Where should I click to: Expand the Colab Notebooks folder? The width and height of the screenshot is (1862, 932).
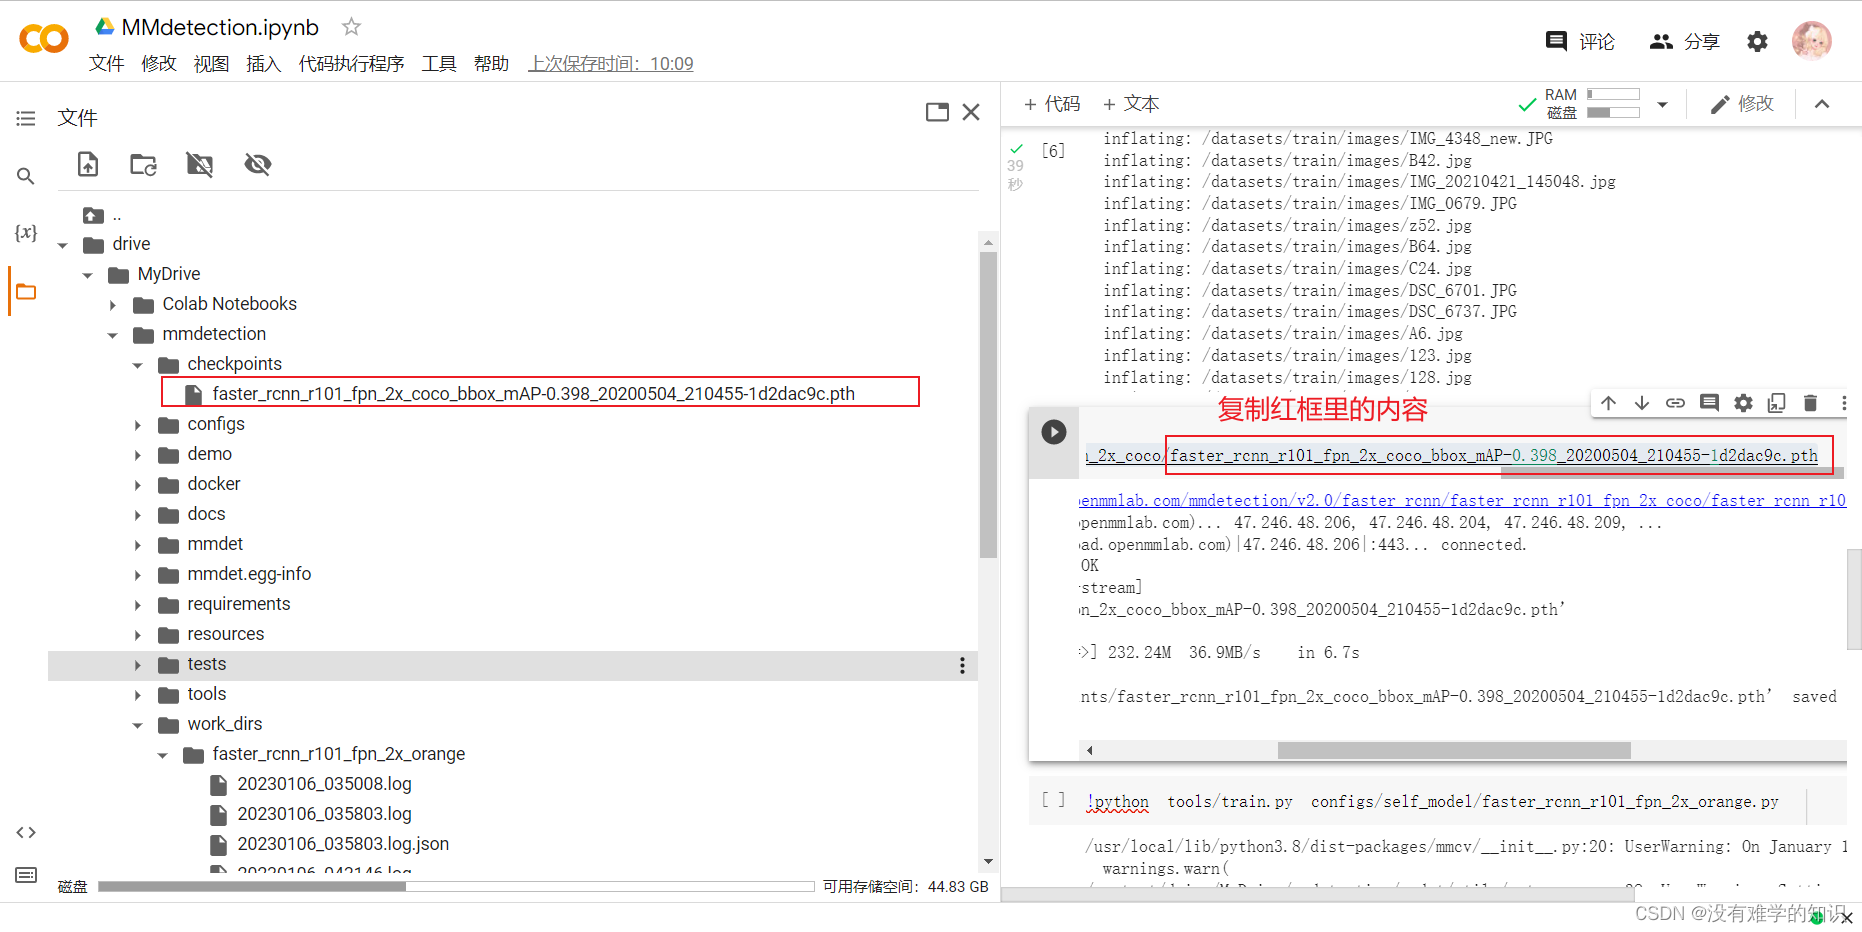click(x=113, y=305)
